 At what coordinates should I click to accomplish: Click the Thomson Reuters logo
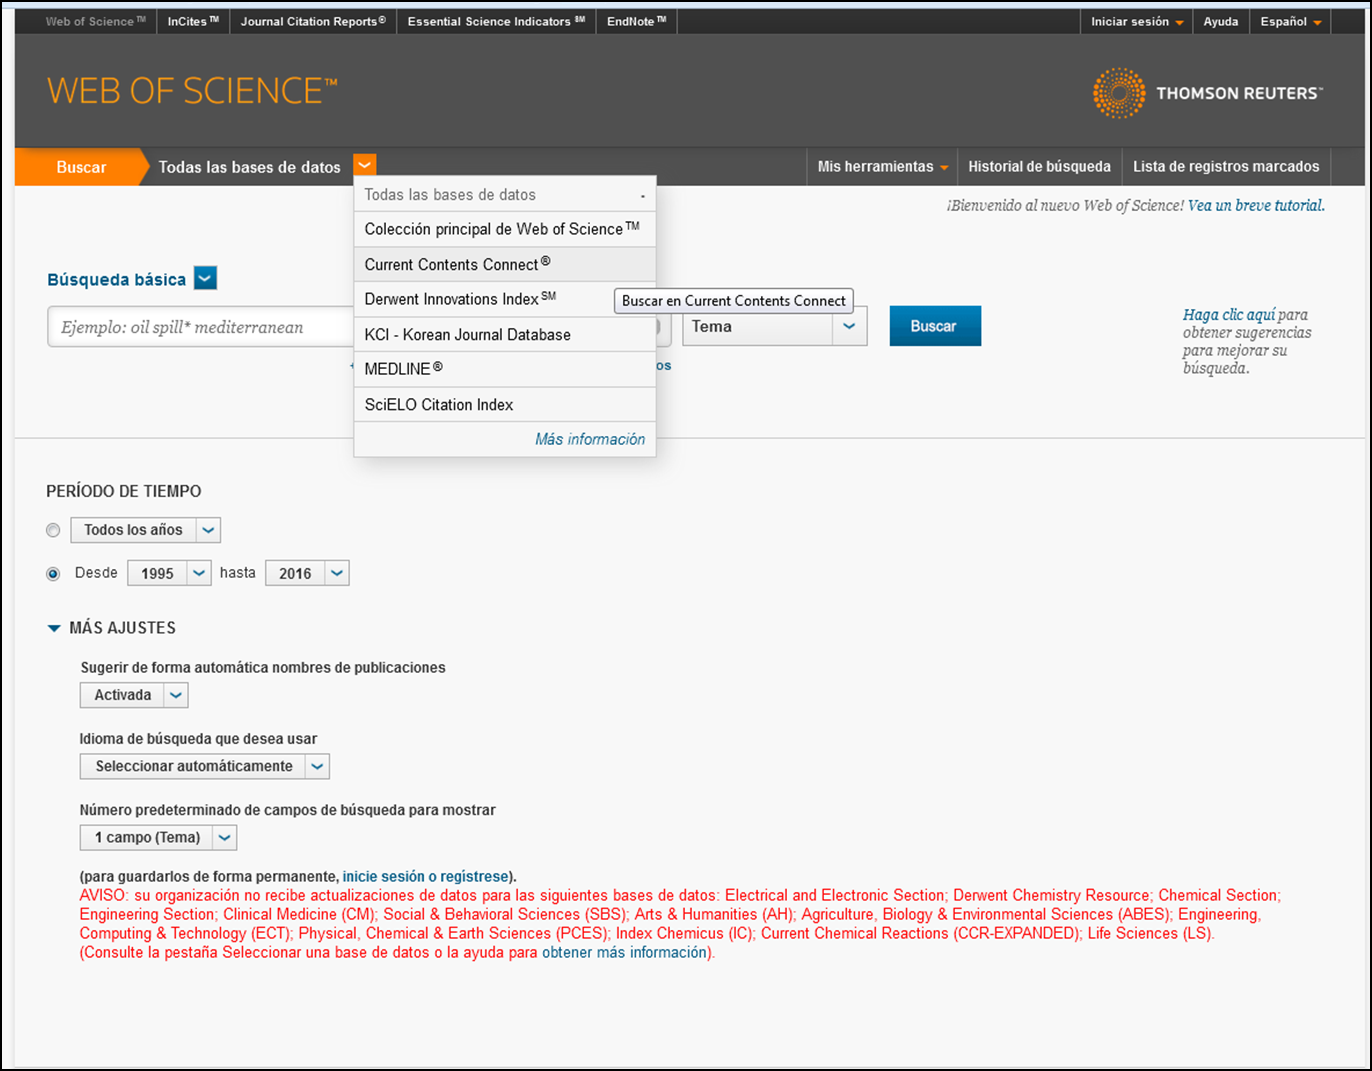point(1208,93)
